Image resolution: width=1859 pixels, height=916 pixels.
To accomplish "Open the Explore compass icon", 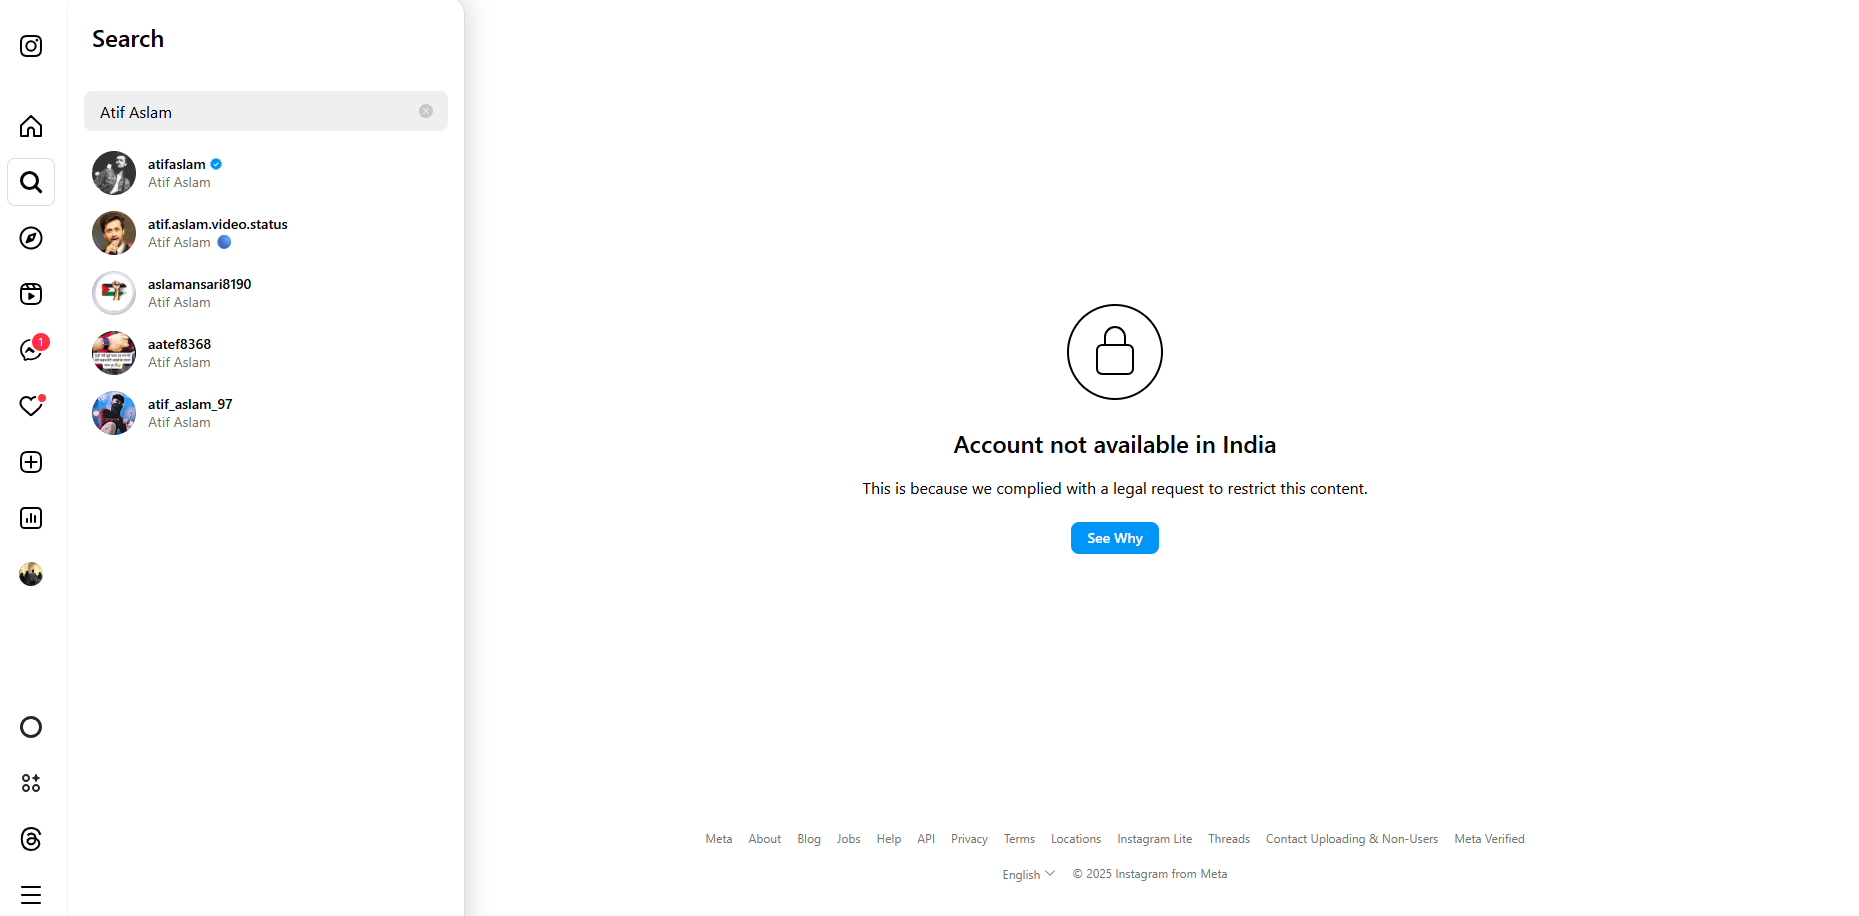I will pyautogui.click(x=31, y=238).
